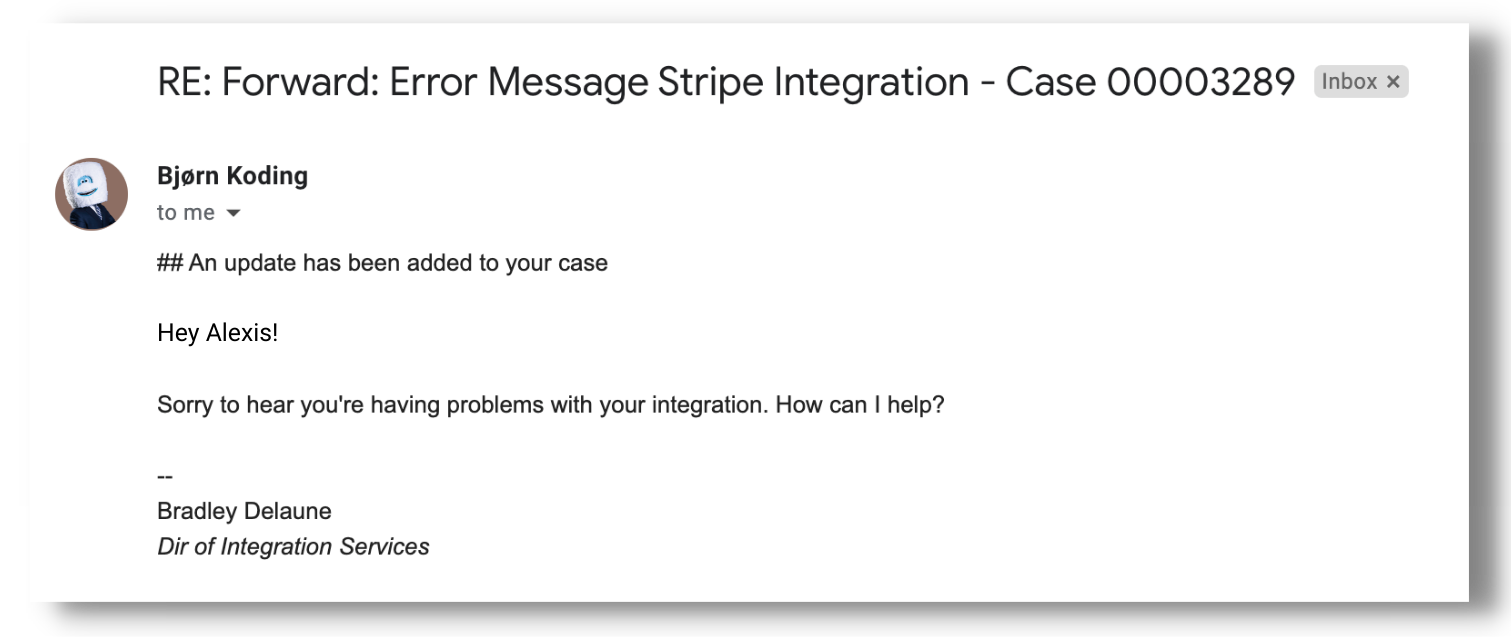Image resolution: width=1511 pixels, height=638 pixels.
Task: Select the update notification header line
Action: (383, 262)
